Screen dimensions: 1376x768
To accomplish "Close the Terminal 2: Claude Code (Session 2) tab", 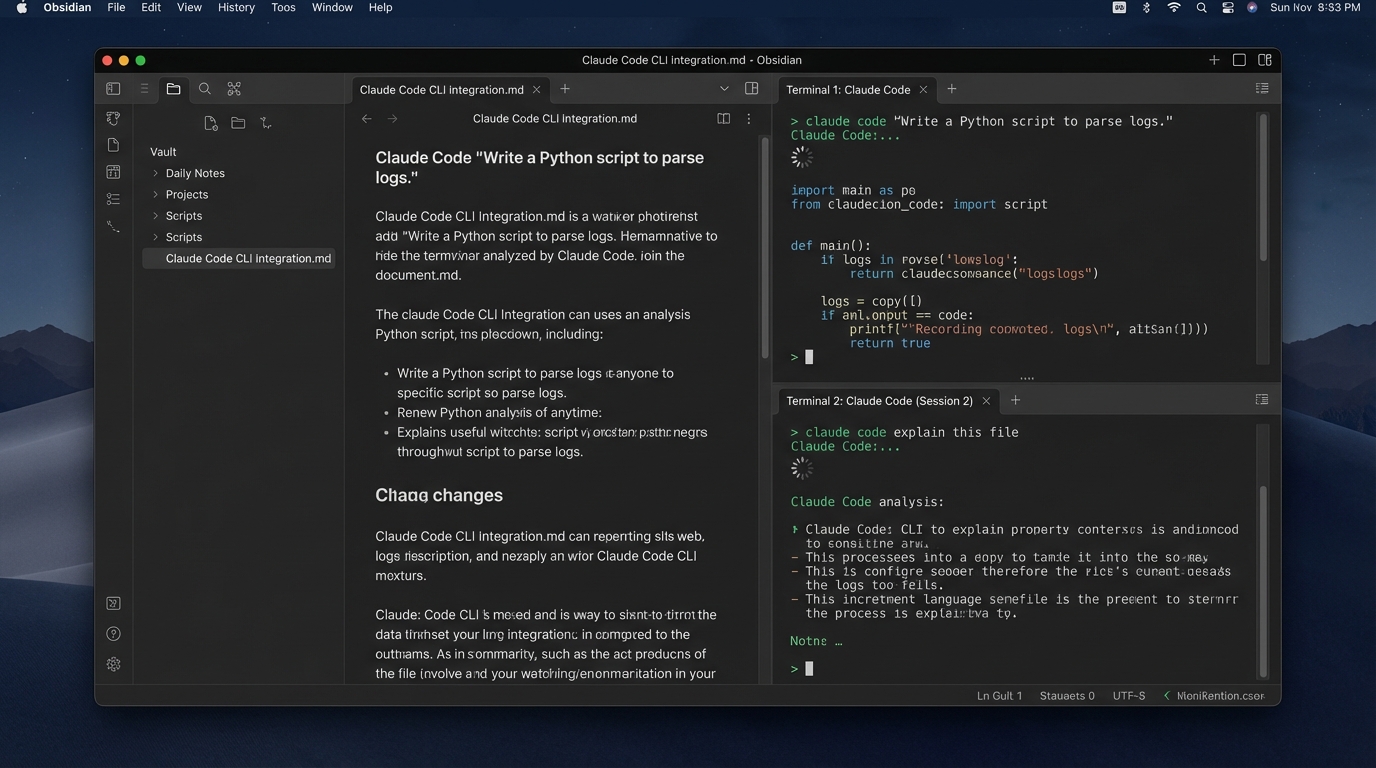I will point(986,401).
